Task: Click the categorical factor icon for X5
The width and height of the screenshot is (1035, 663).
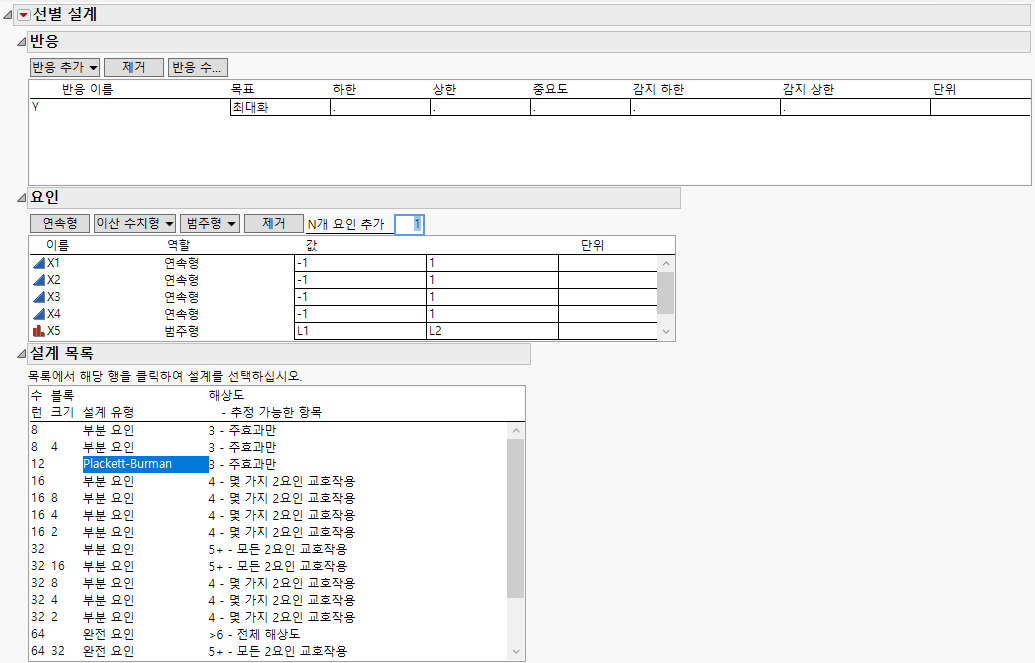Action: tap(39, 331)
